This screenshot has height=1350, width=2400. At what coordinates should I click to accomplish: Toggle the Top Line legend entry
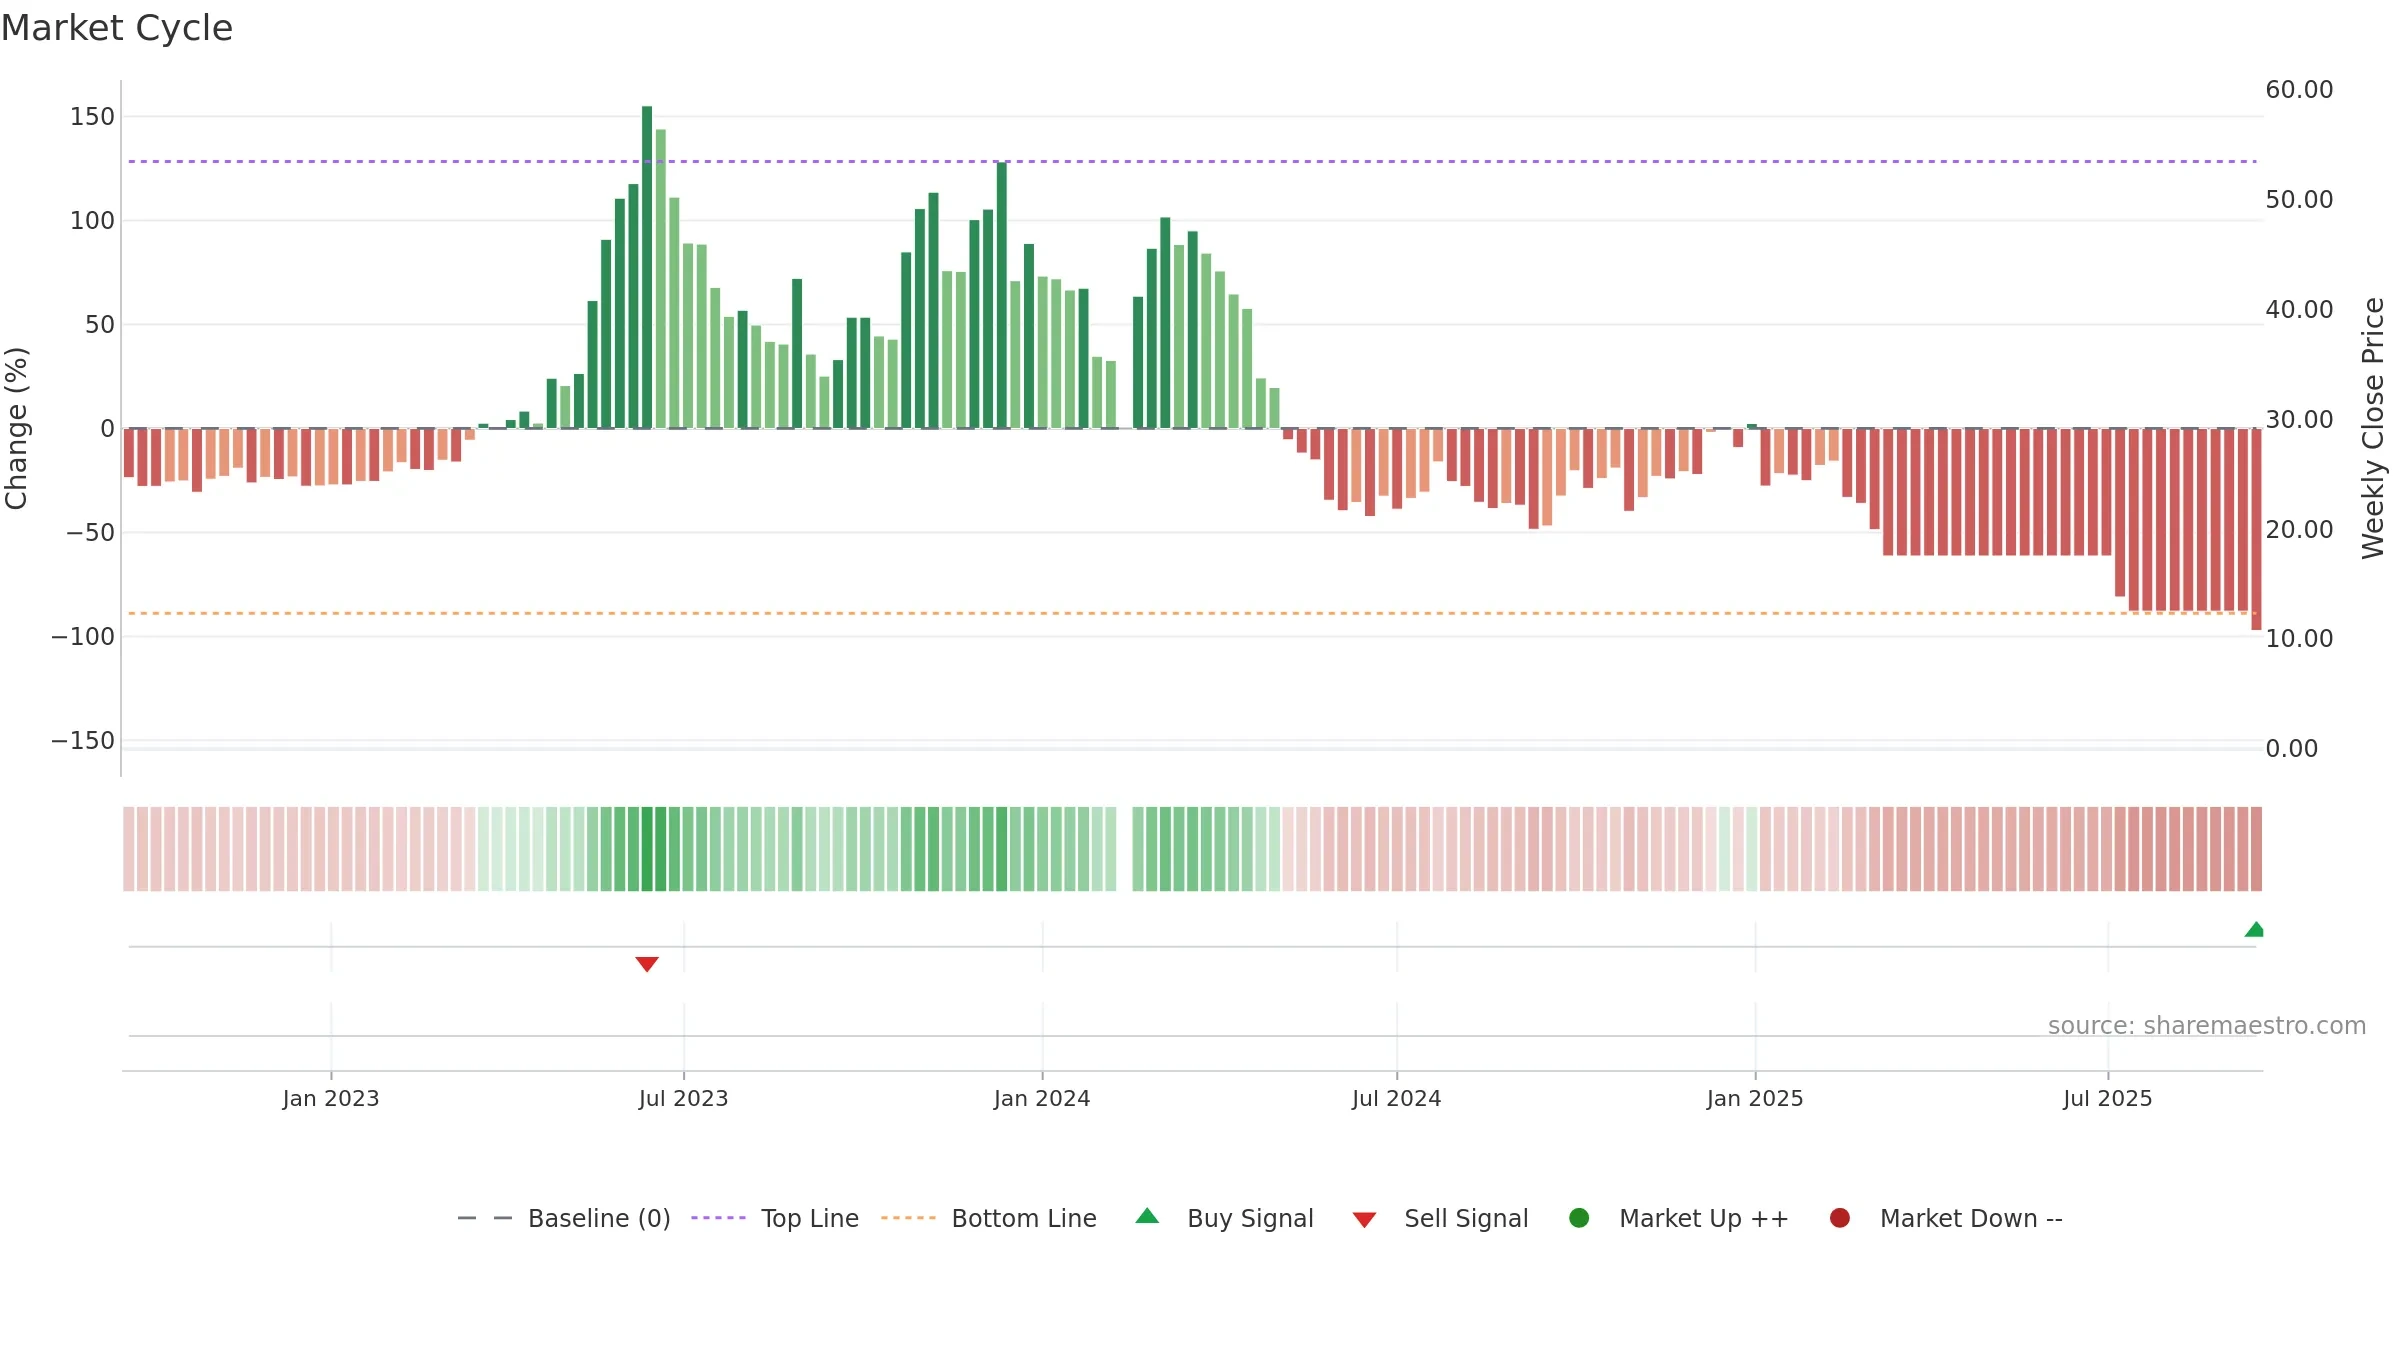[775, 1218]
